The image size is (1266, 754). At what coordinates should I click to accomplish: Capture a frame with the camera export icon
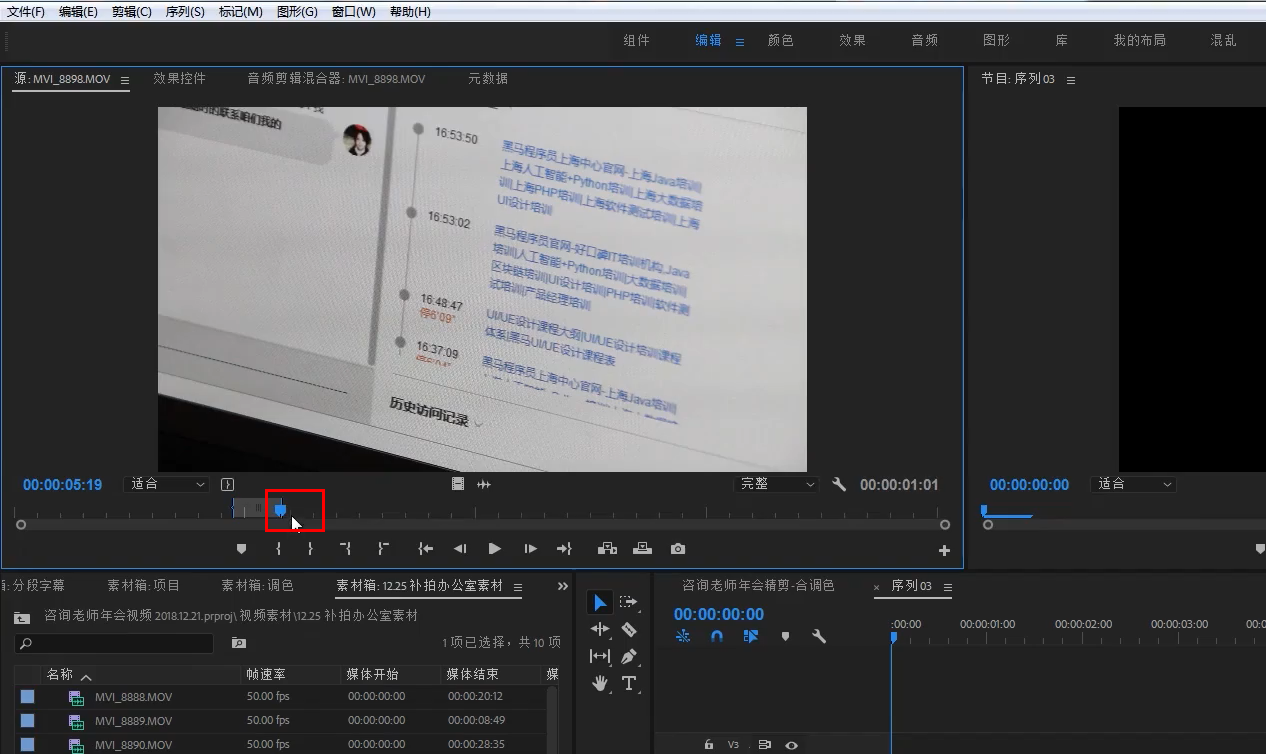pos(679,548)
